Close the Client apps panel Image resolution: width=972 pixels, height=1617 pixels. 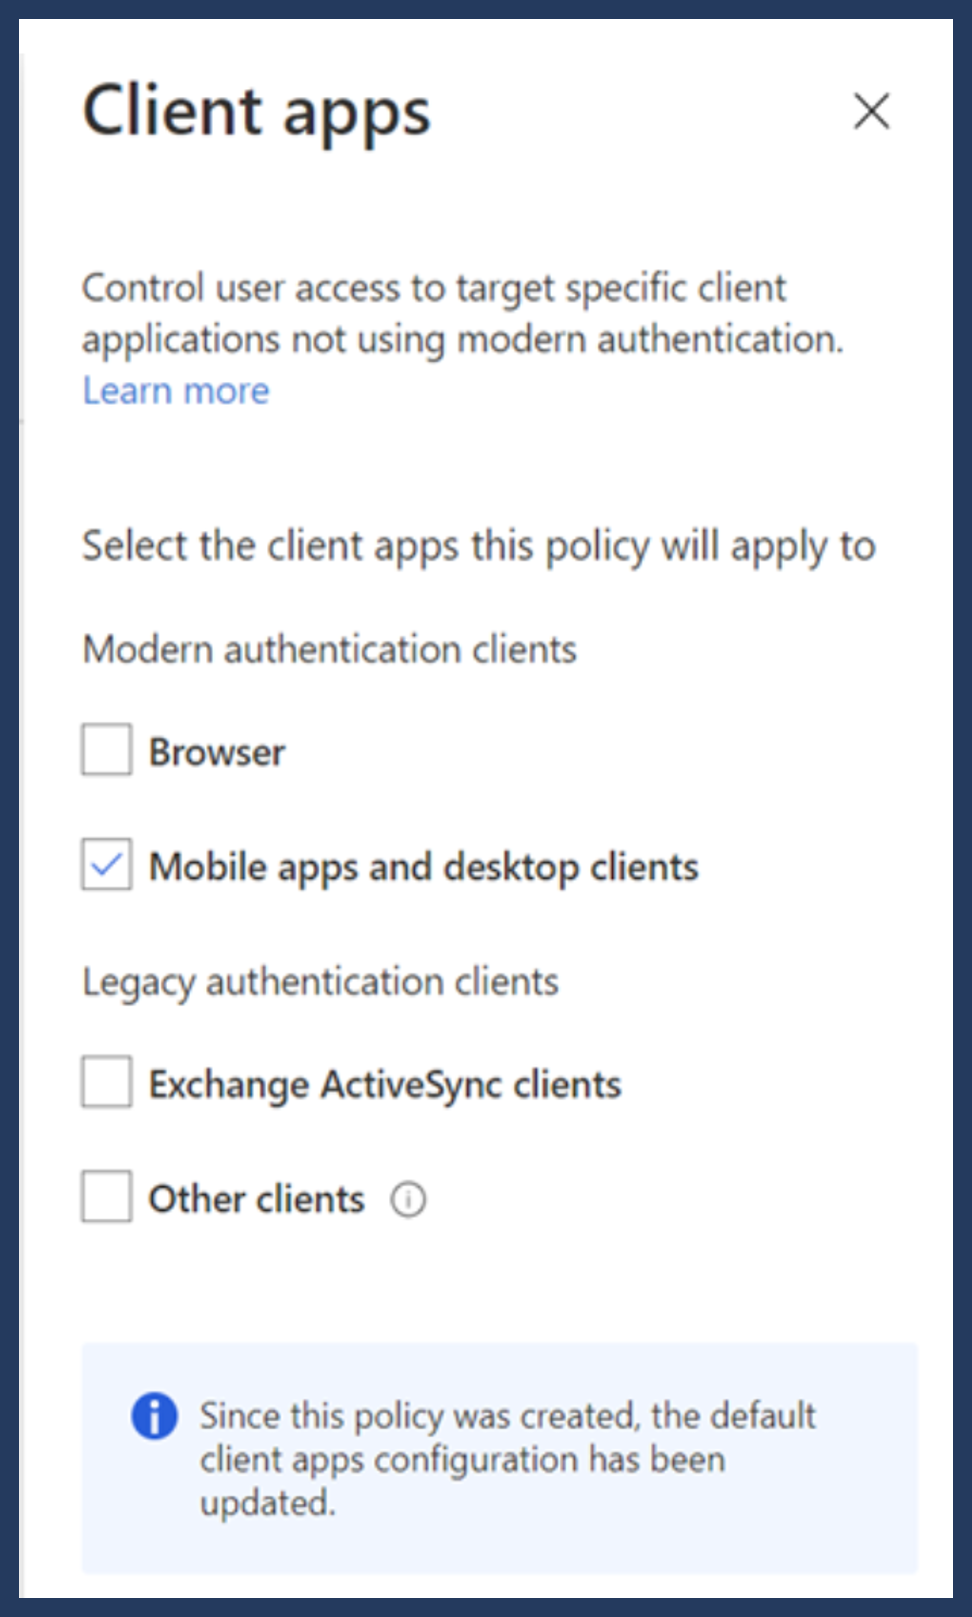(871, 111)
